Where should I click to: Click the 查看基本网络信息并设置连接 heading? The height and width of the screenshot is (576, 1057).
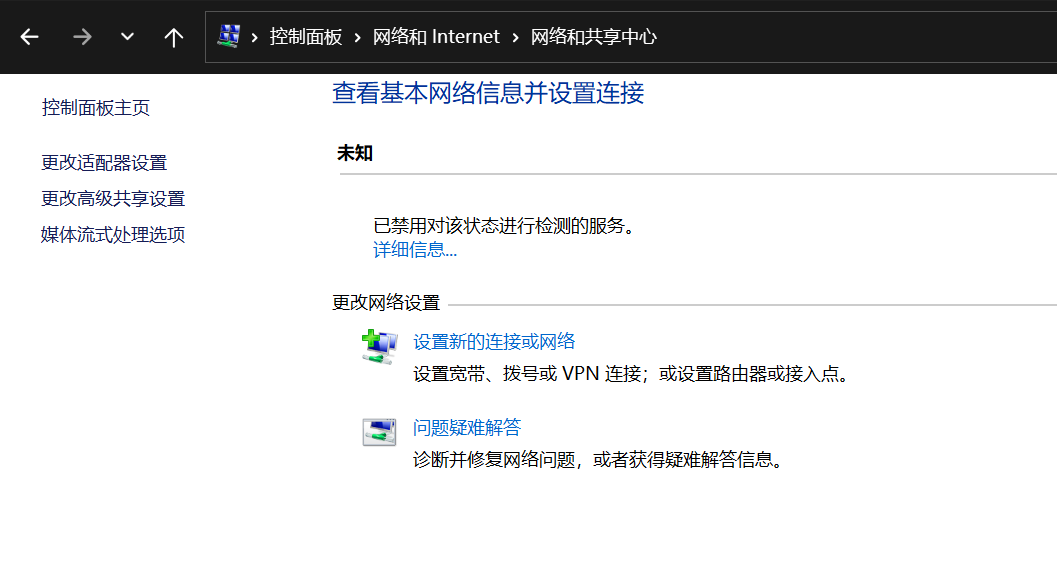488,93
